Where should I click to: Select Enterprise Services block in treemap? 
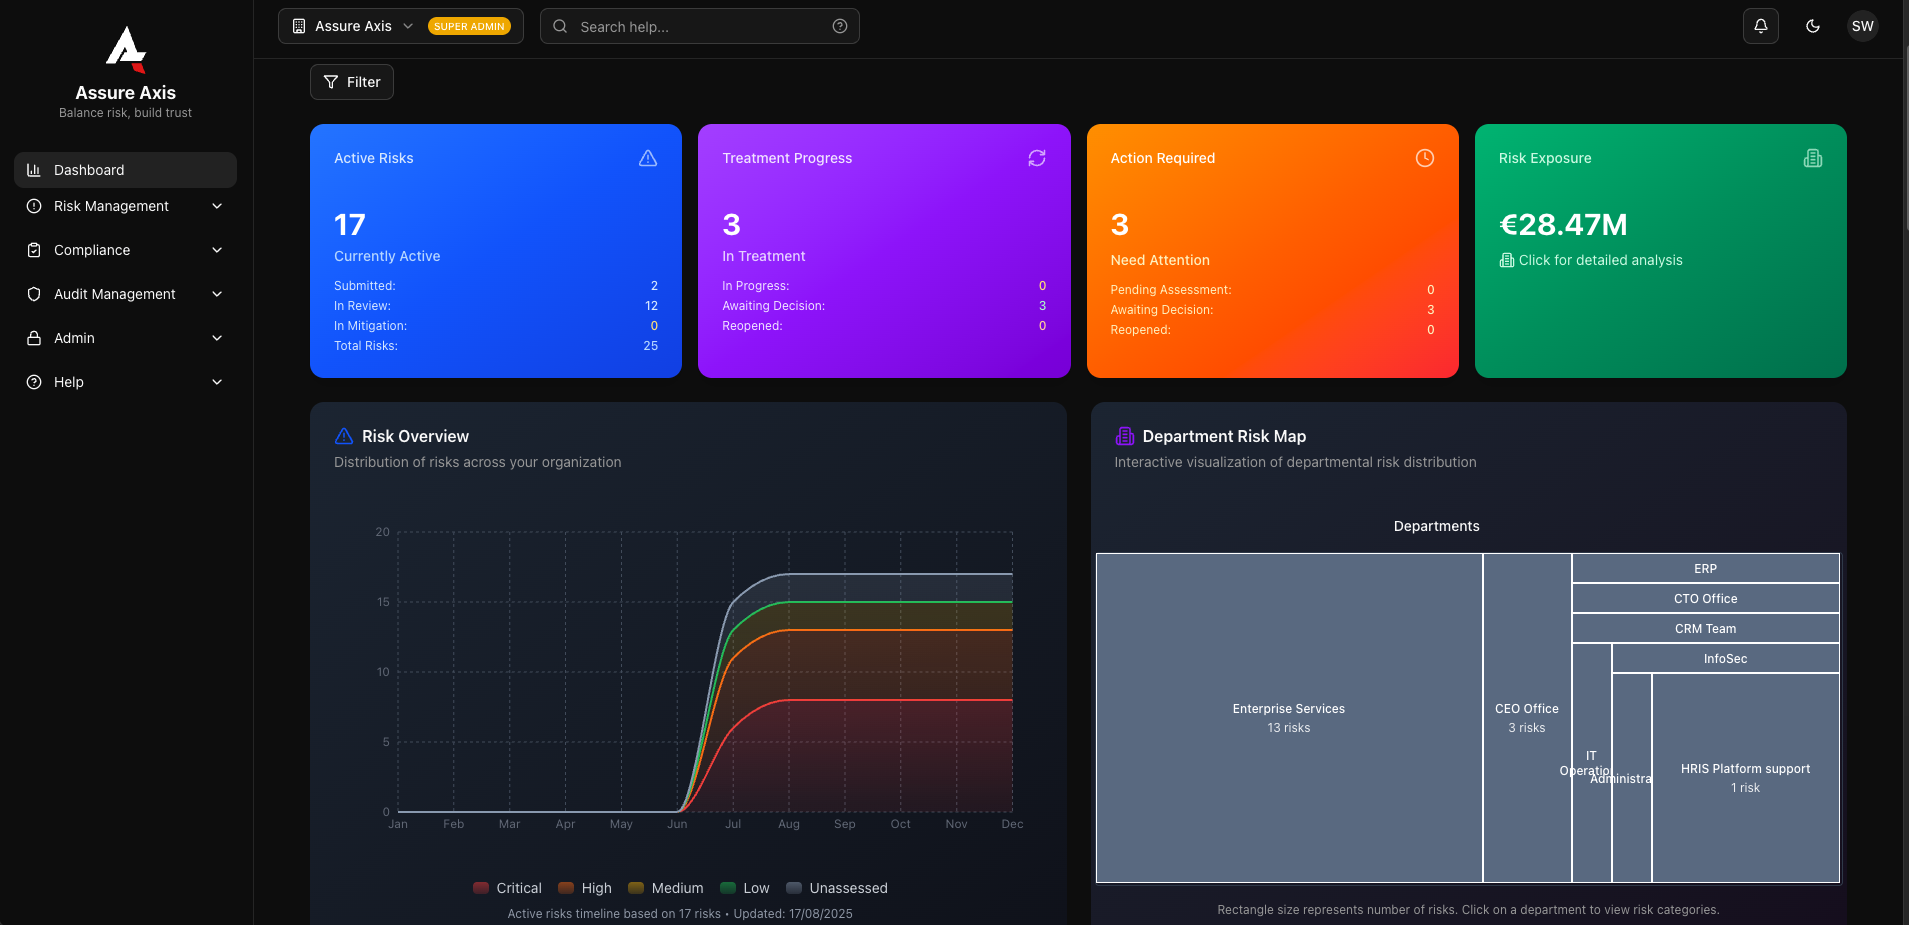pyautogui.click(x=1288, y=717)
